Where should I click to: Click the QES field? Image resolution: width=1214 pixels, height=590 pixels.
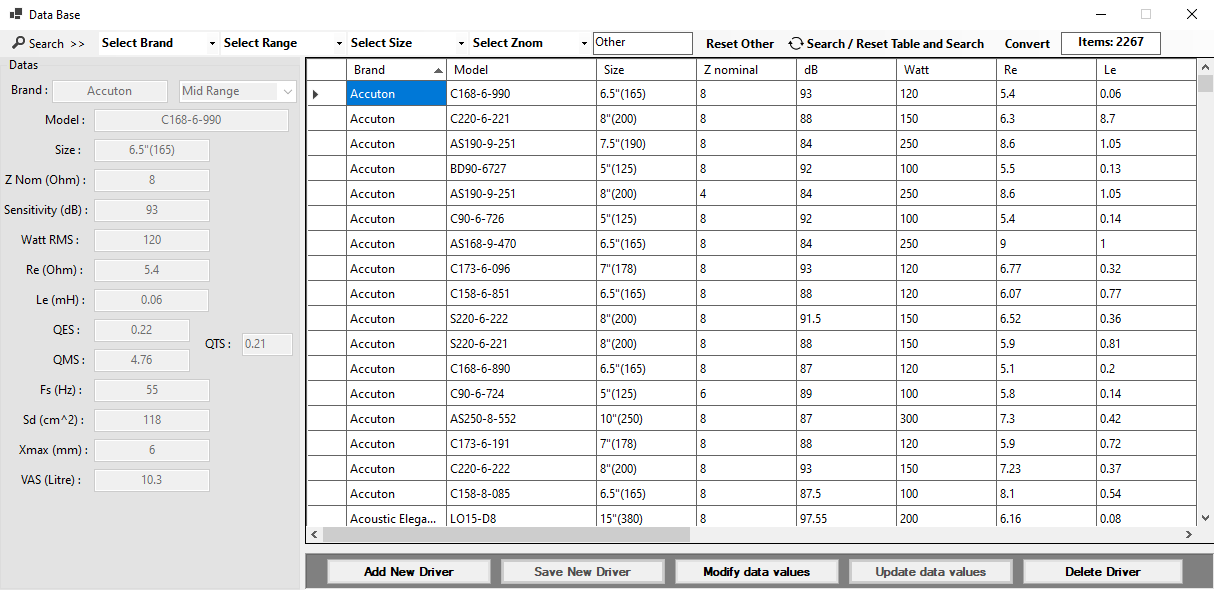coord(142,330)
